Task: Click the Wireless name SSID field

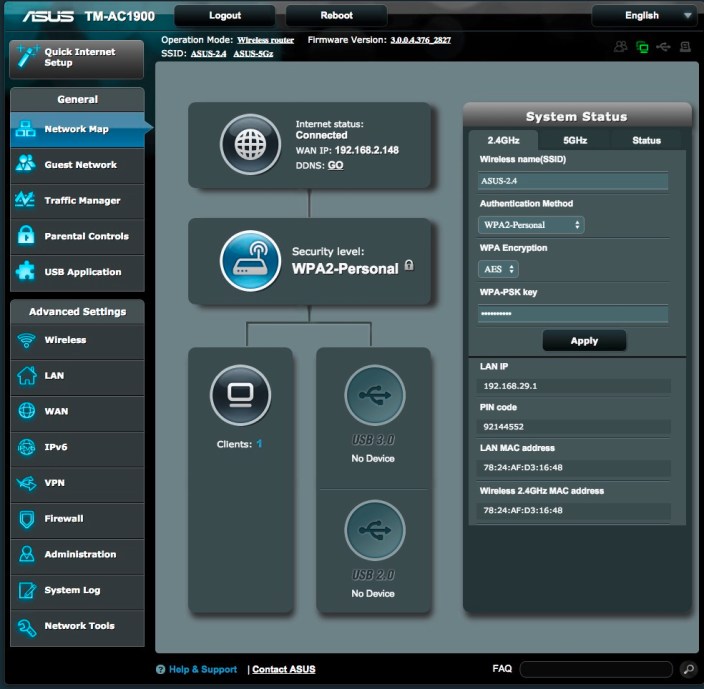Action: [x=573, y=181]
